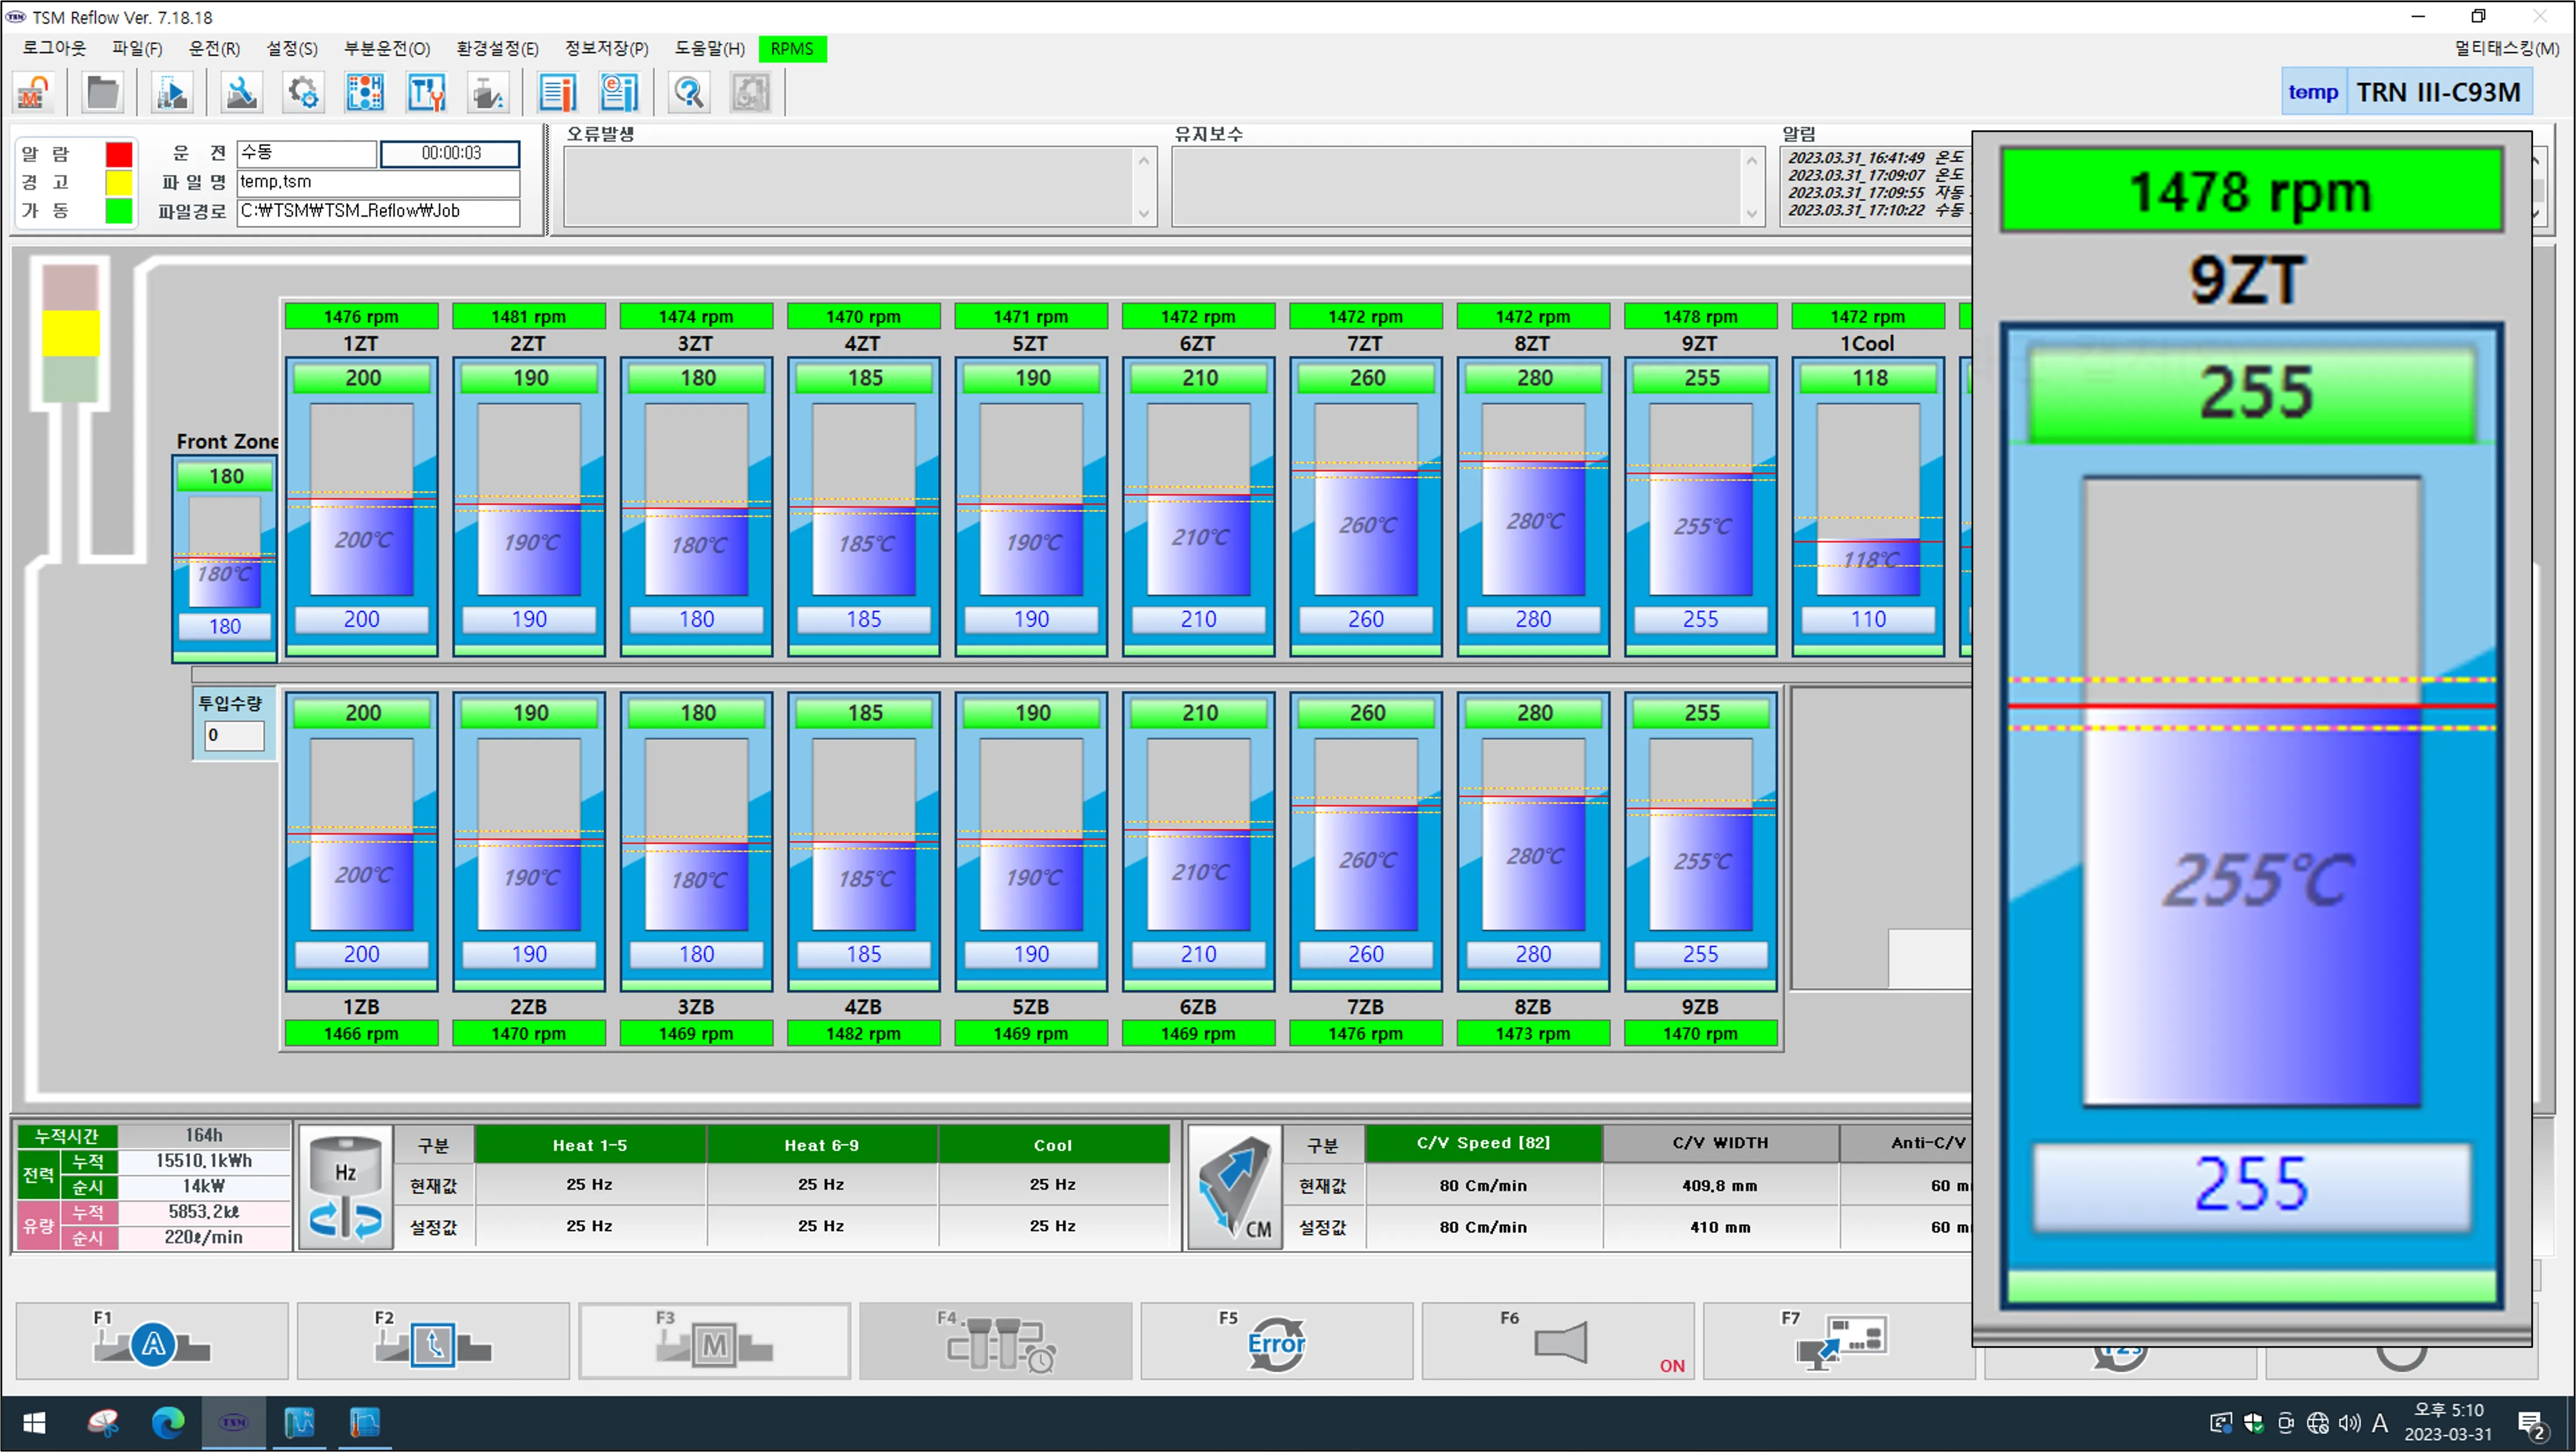Screen dimensions: 2576x1452
Task: Click the C/V Speed [82] header
Action: pyautogui.click(x=1483, y=1143)
